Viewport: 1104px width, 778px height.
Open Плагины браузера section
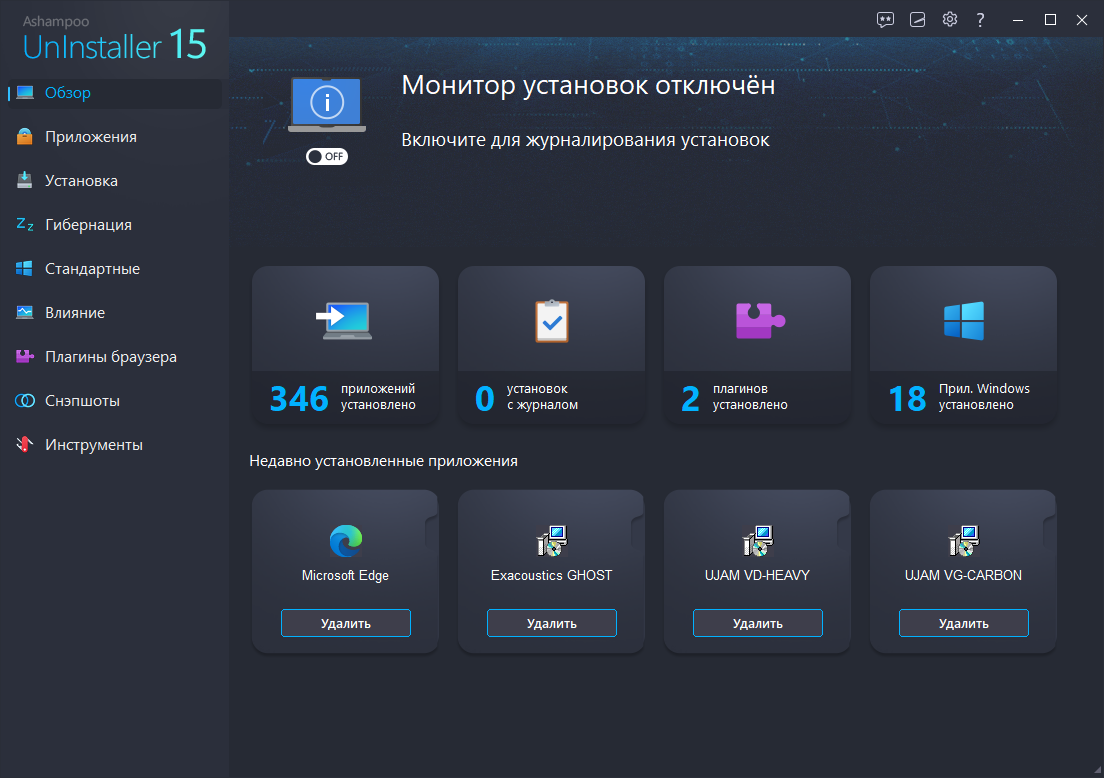pyautogui.click(x=114, y=357)
